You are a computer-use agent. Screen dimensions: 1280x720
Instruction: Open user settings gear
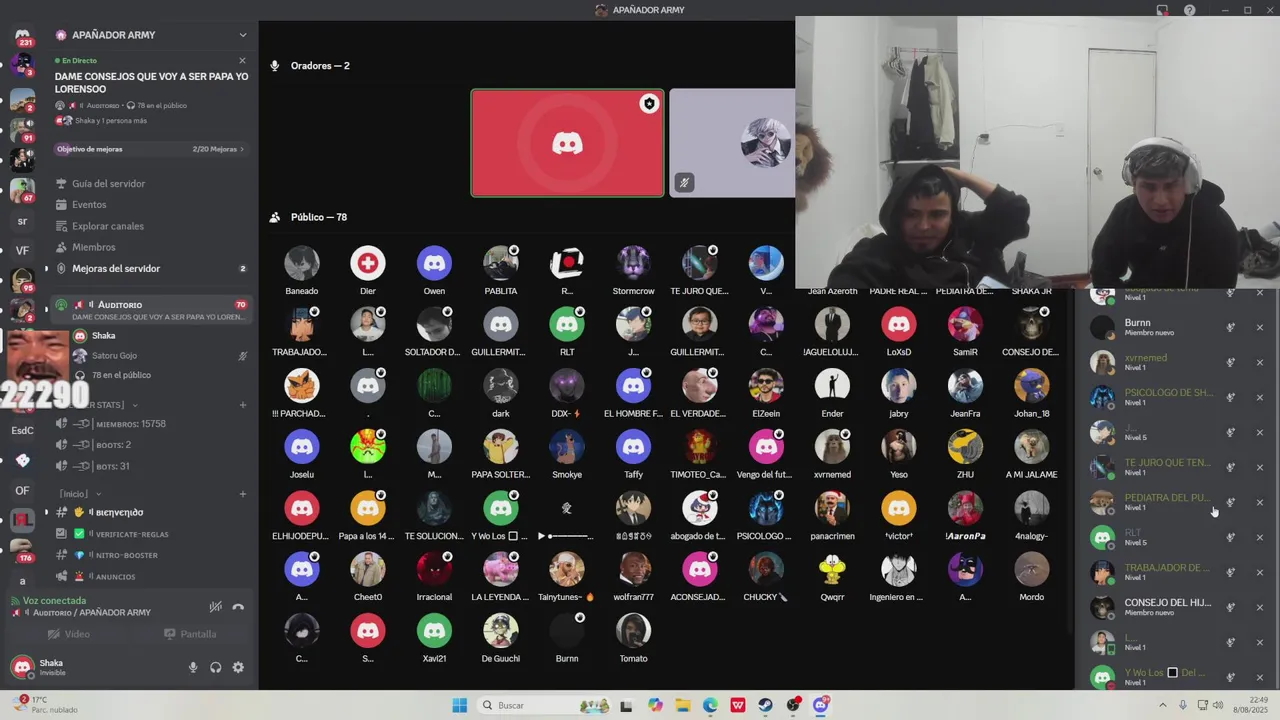click(238, 667)
